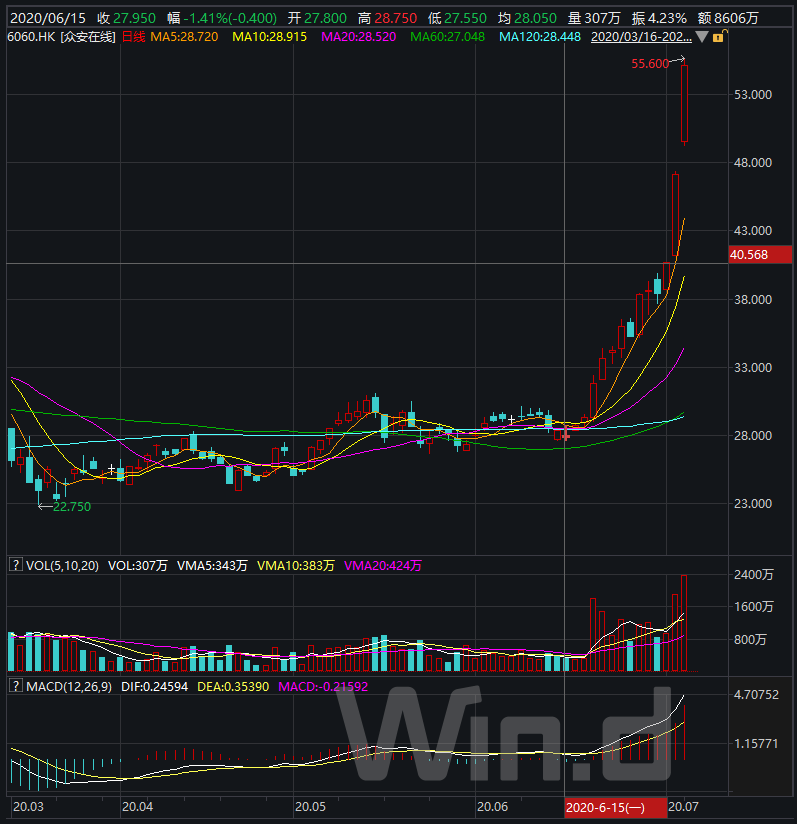797x824 pixels.
Task: Click the MA5:28.720 legend
Action: pyautogui.click(x=184, y=37)
